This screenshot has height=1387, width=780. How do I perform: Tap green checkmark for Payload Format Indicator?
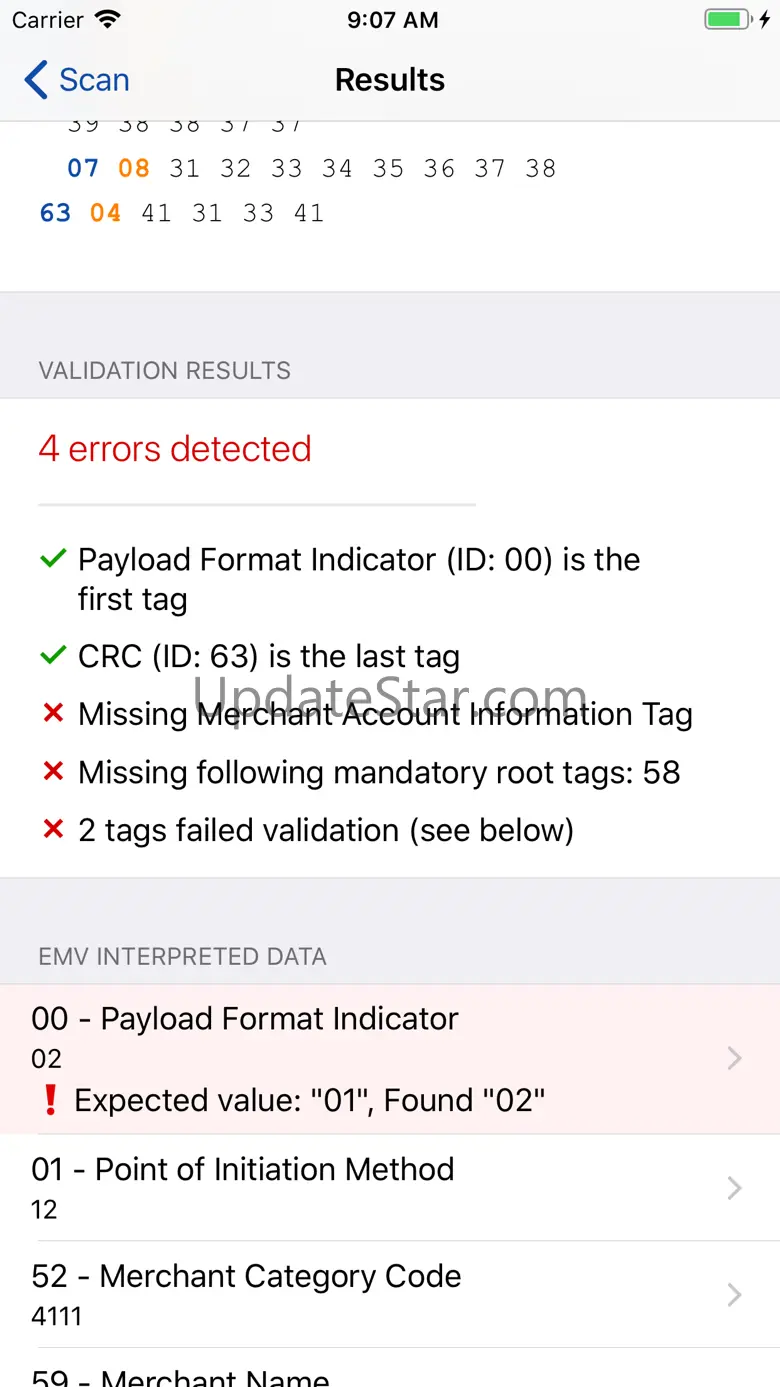[x=53, y=560]
